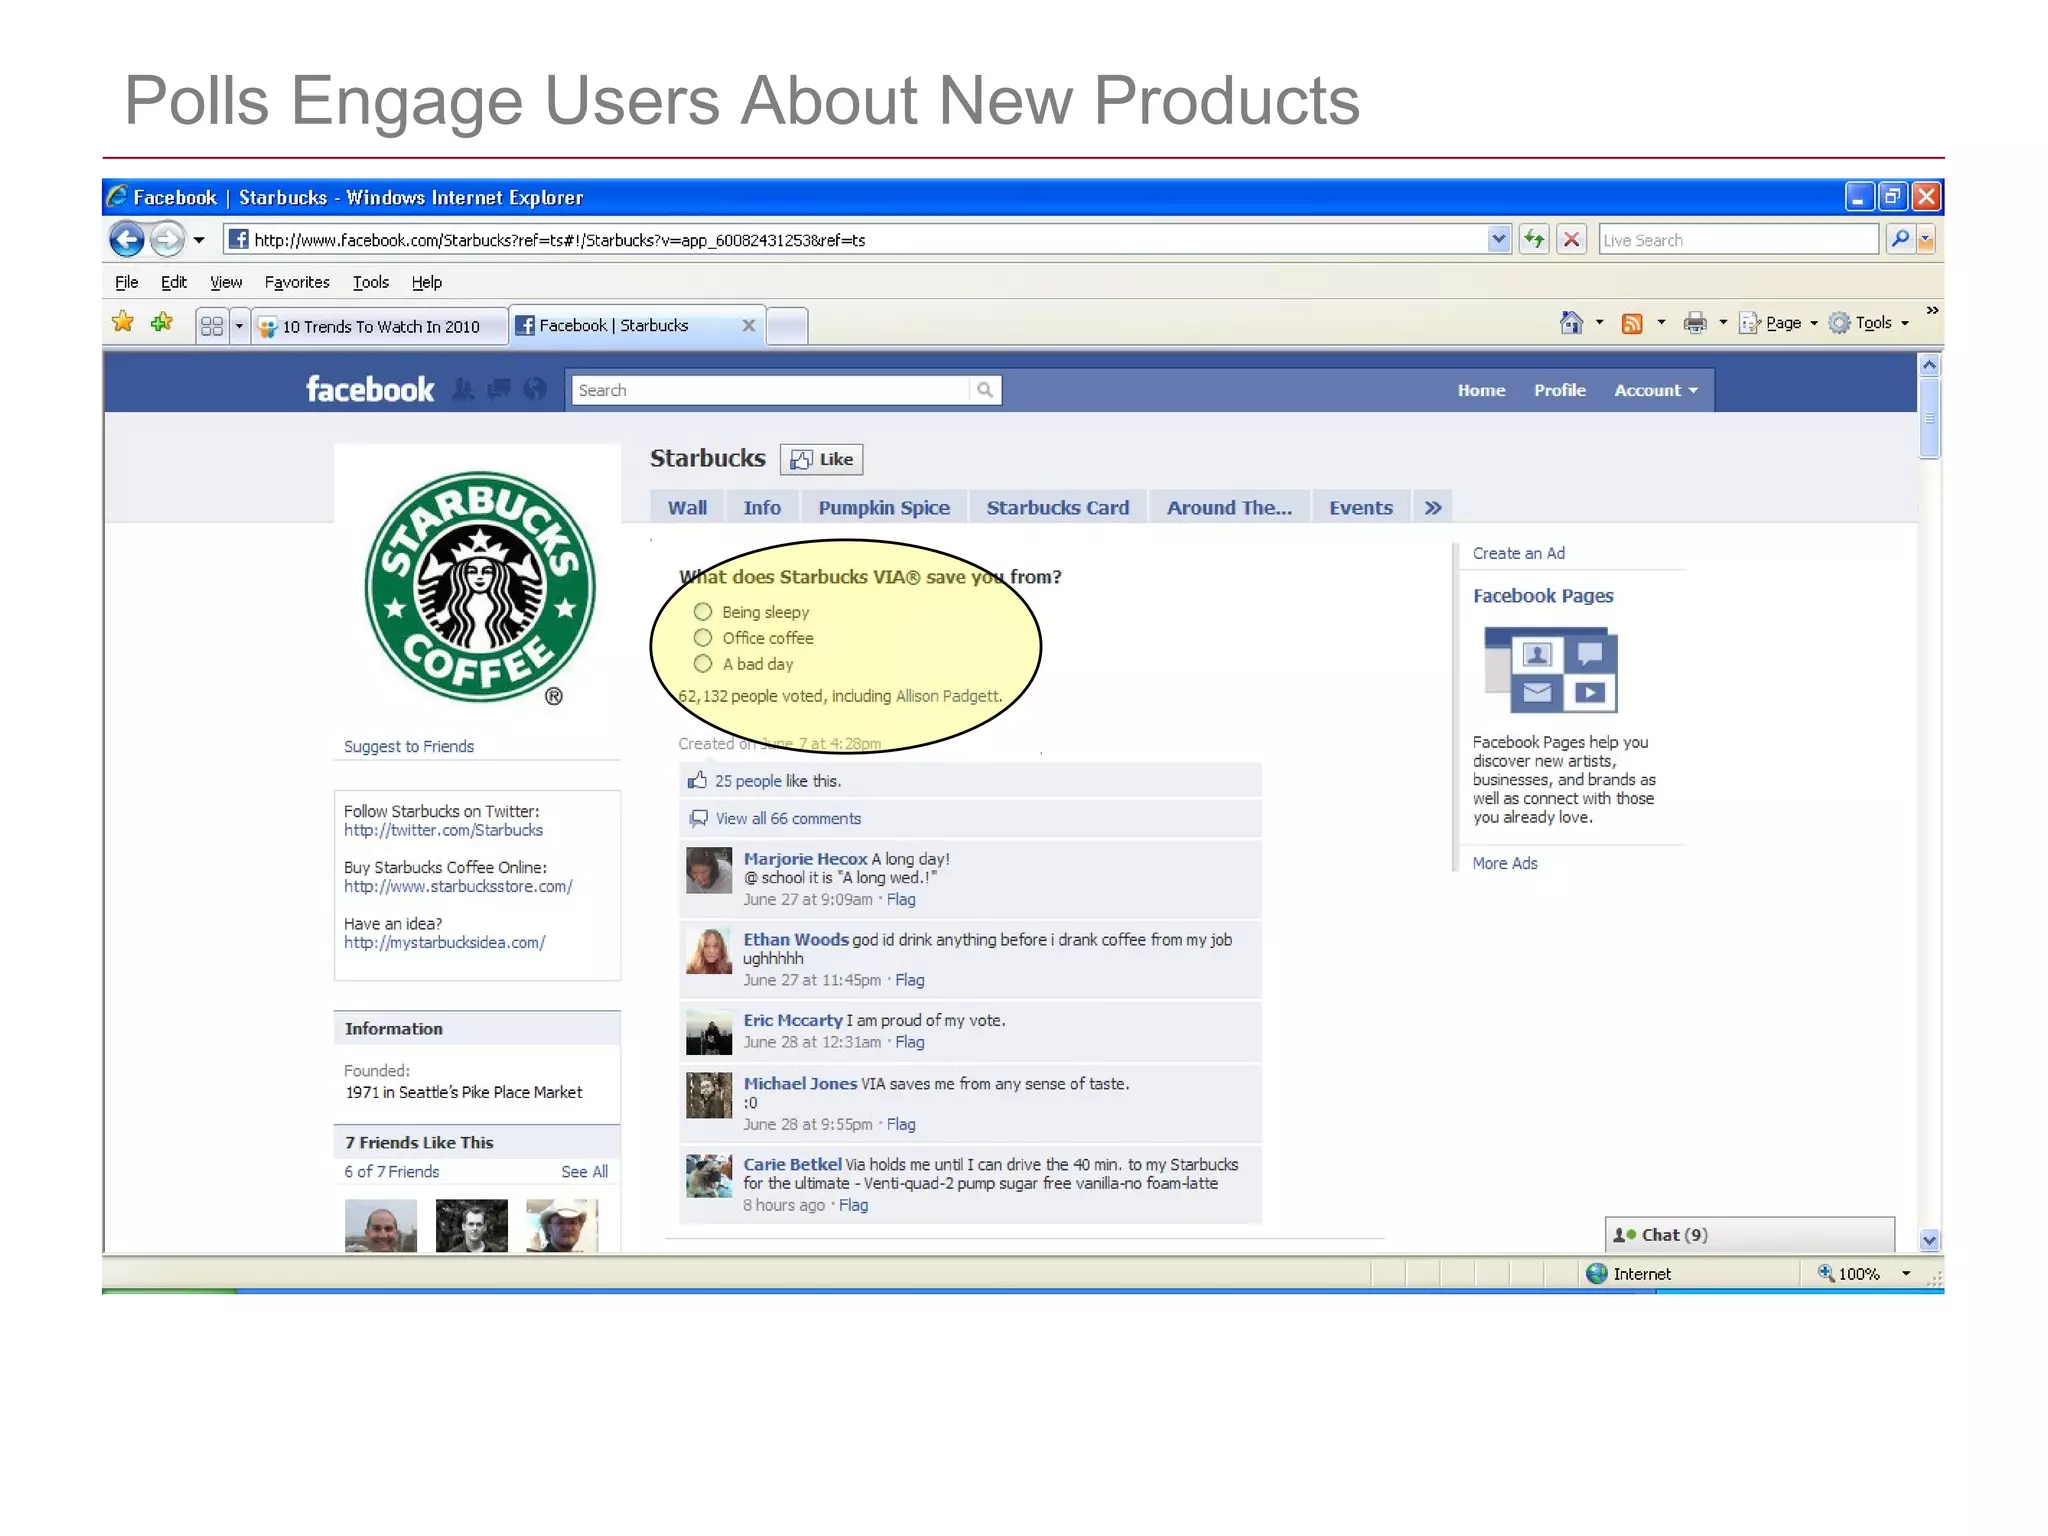
Task: Open the Tools toolbar dropdown
Action: (x=1869, y=323)
